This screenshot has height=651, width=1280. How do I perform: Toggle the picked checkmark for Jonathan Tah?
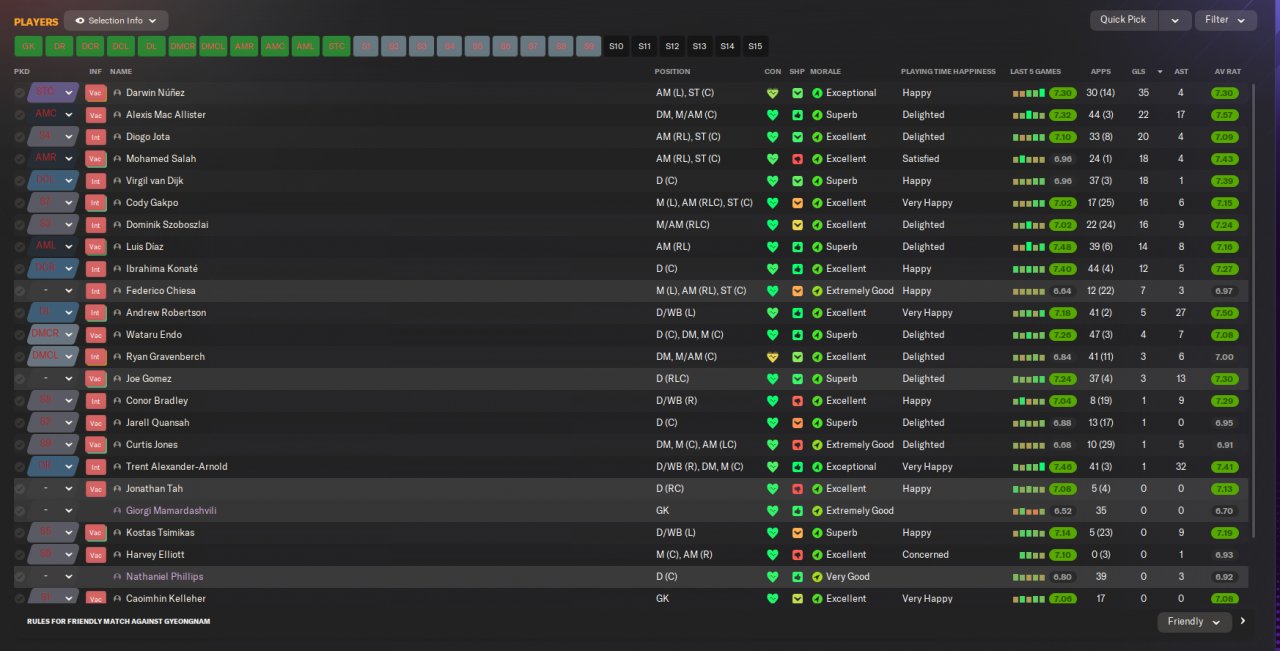[19, 489]
